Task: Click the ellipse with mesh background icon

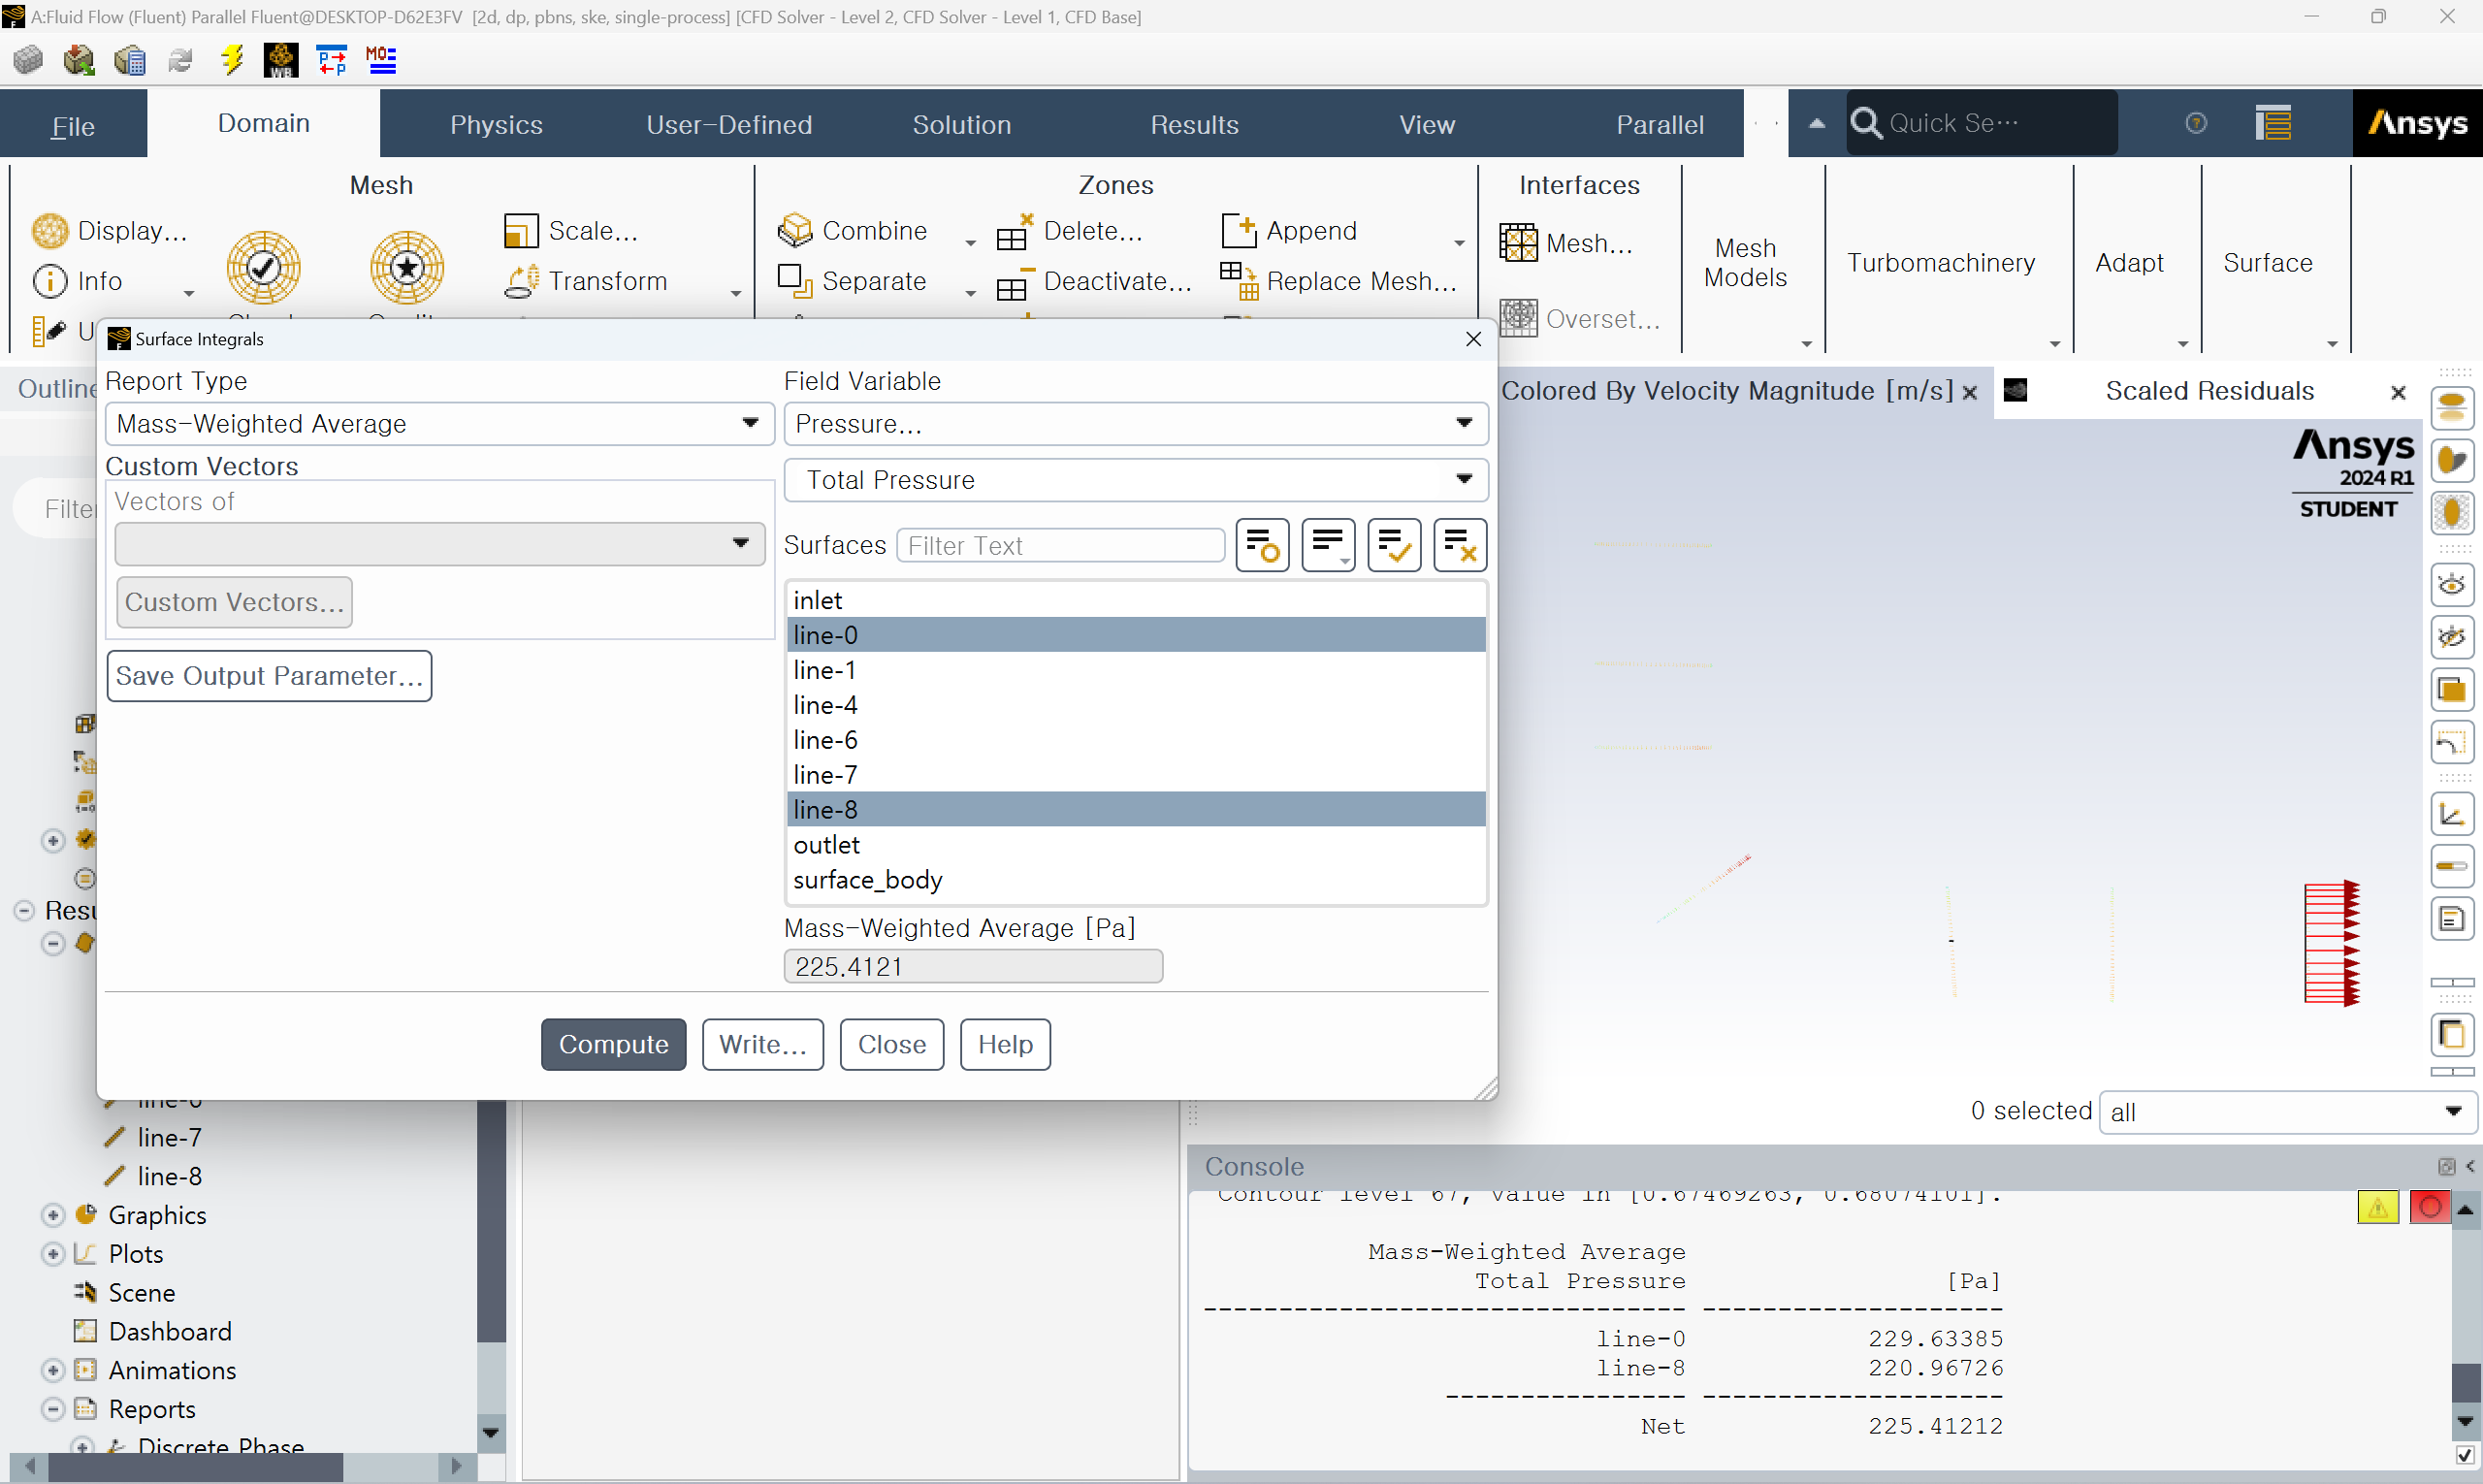Action: pyautogui.click(x=2452, y=513)
